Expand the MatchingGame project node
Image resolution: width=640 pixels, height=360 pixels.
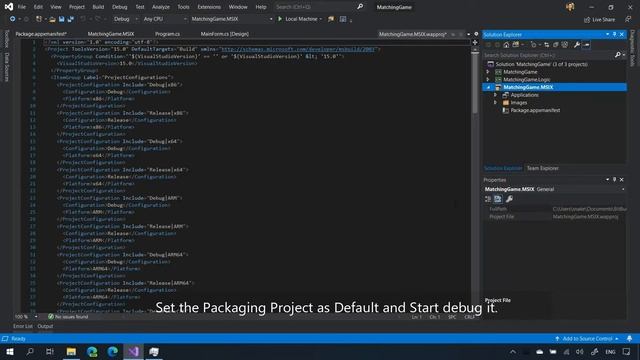pyautogui.click(x=488, y=72)
